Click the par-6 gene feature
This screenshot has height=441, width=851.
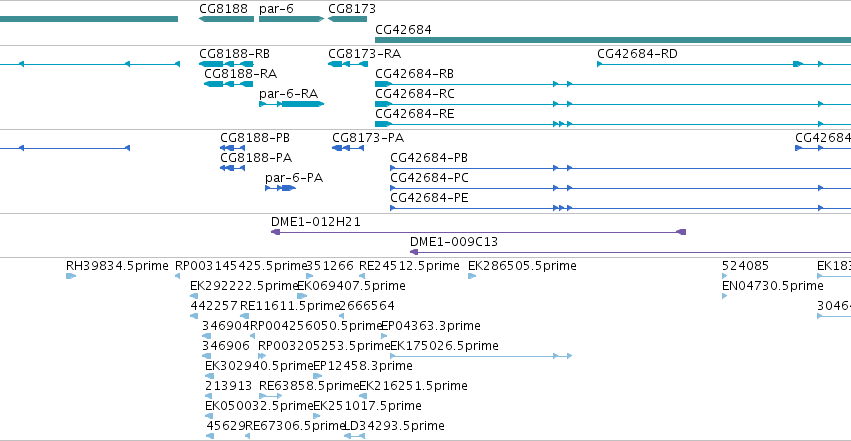pyautogui.click(x=291, y=19)
